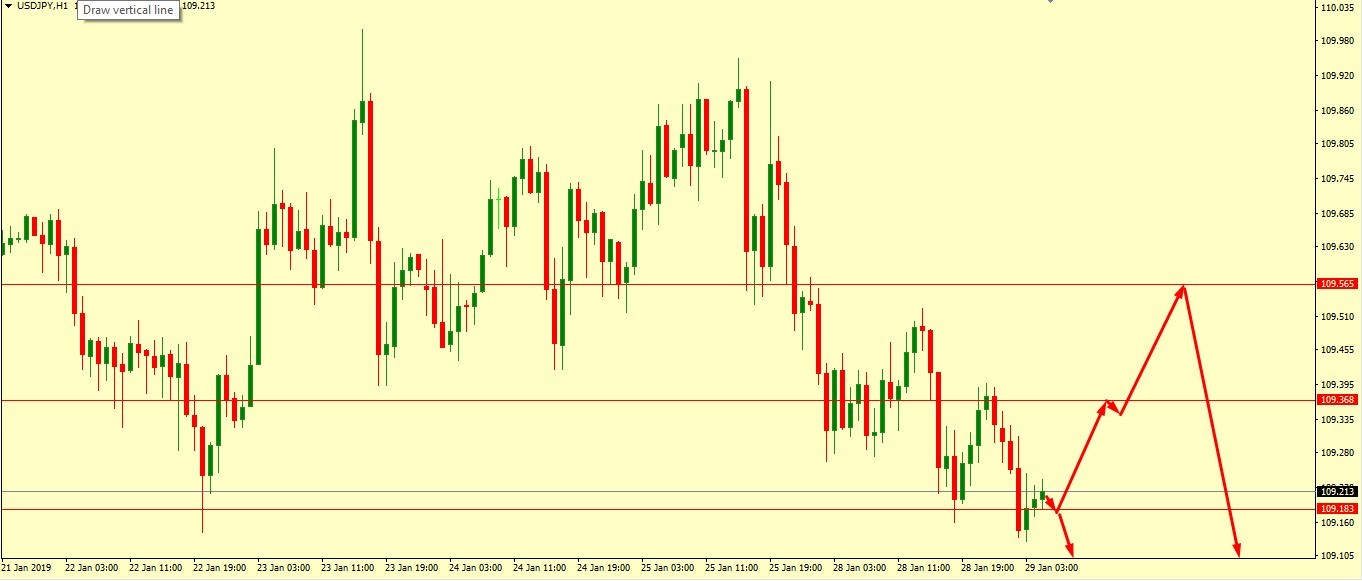The height and width of the screenshot is (581, 1362).
Task: Click the '21 Jan 2019' time axis label
Action: click(28, 568)
